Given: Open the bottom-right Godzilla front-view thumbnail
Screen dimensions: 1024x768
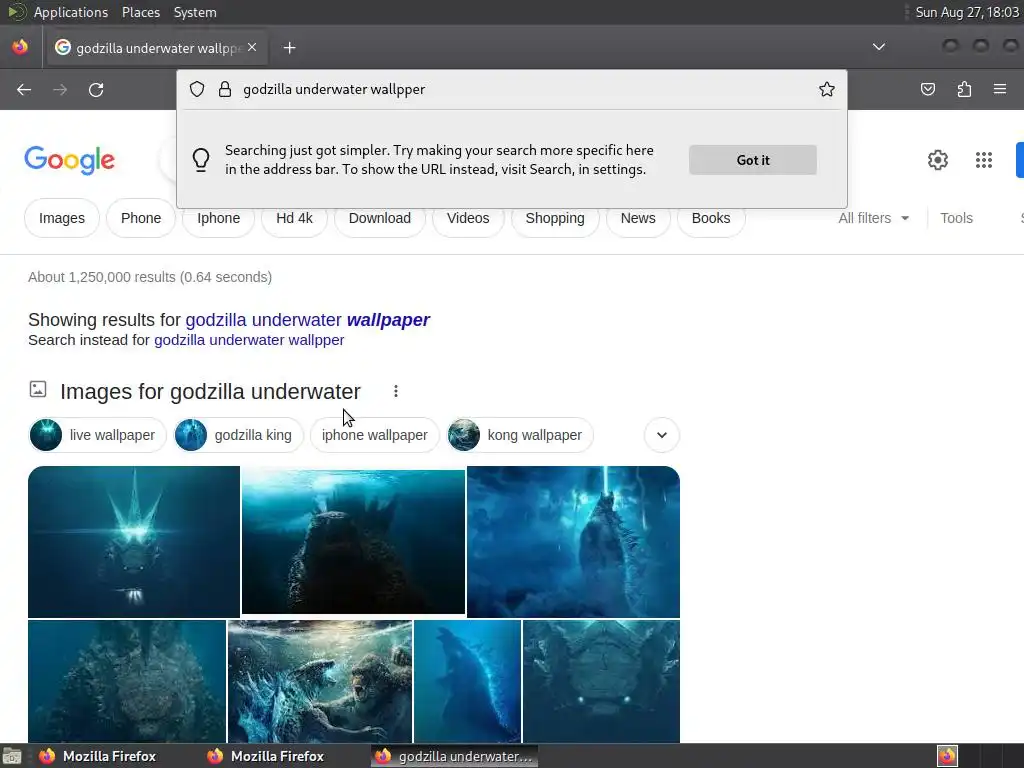Looking at the screenshot, I should pos(601,681).
